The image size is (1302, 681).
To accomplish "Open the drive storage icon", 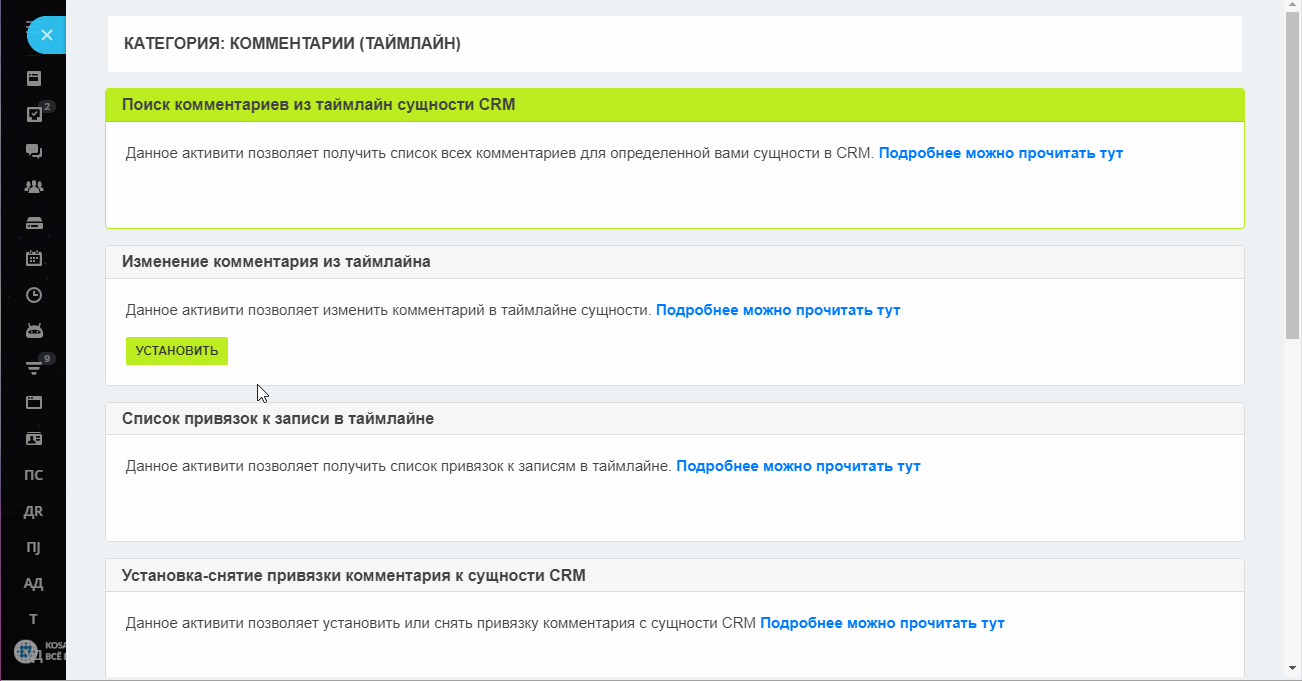I will 34,222.
